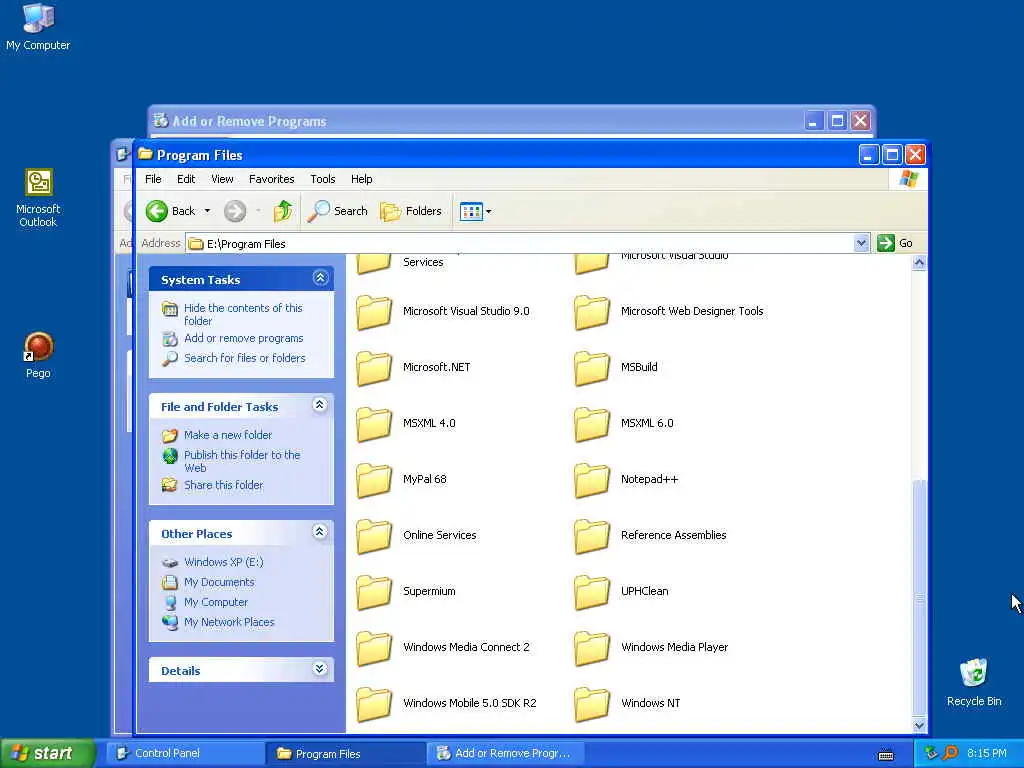Viewport: 1024px width, 768px height.
Task: Select the MSBuild folder icon
Action: click(x=592, y=368)
